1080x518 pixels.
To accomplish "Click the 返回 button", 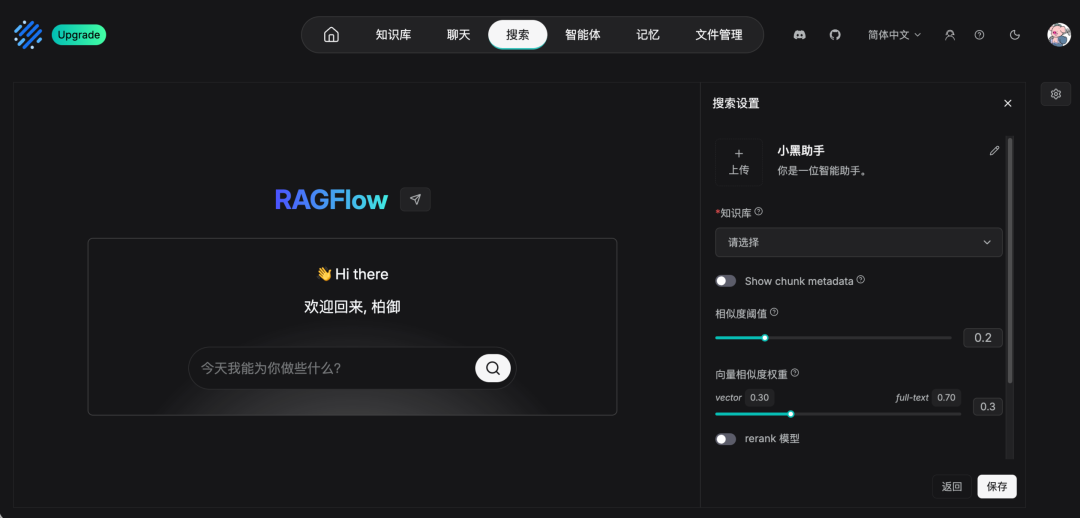I will [952, 486].
